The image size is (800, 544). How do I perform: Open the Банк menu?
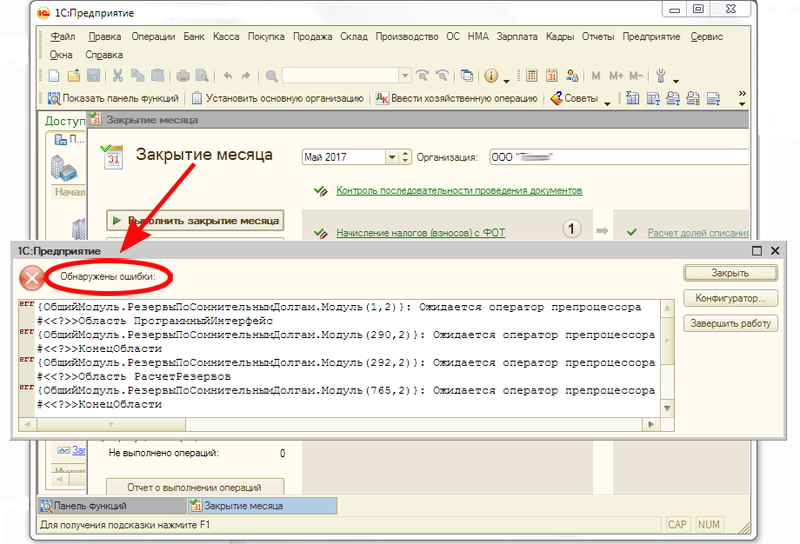pos(194,37)
